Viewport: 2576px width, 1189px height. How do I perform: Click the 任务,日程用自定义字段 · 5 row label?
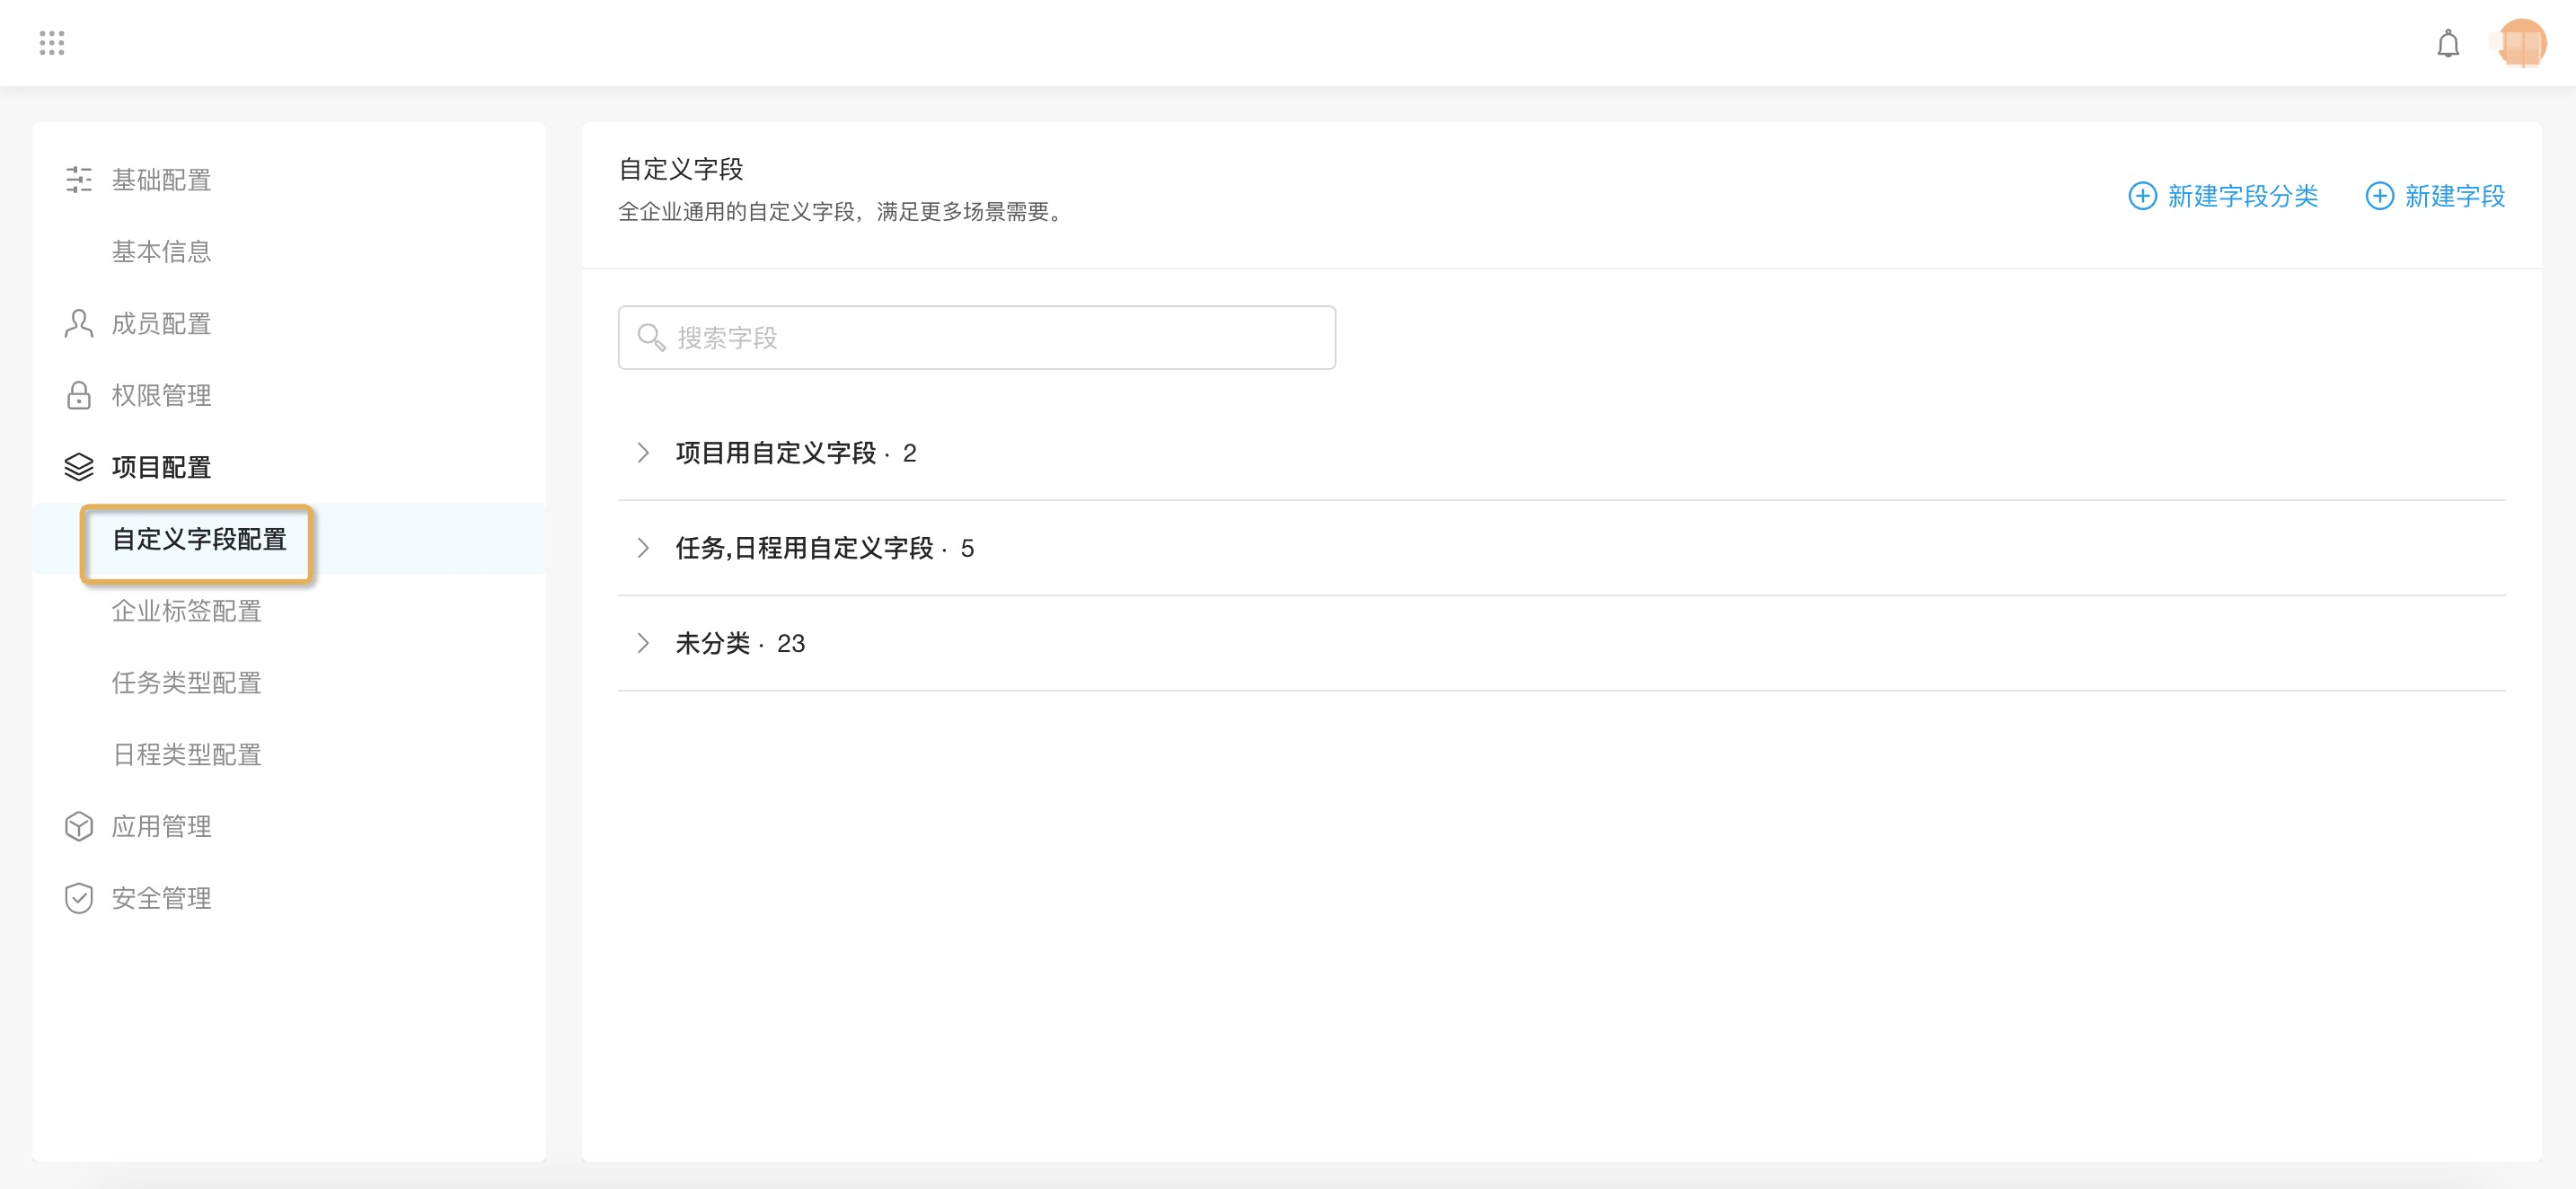825,548
